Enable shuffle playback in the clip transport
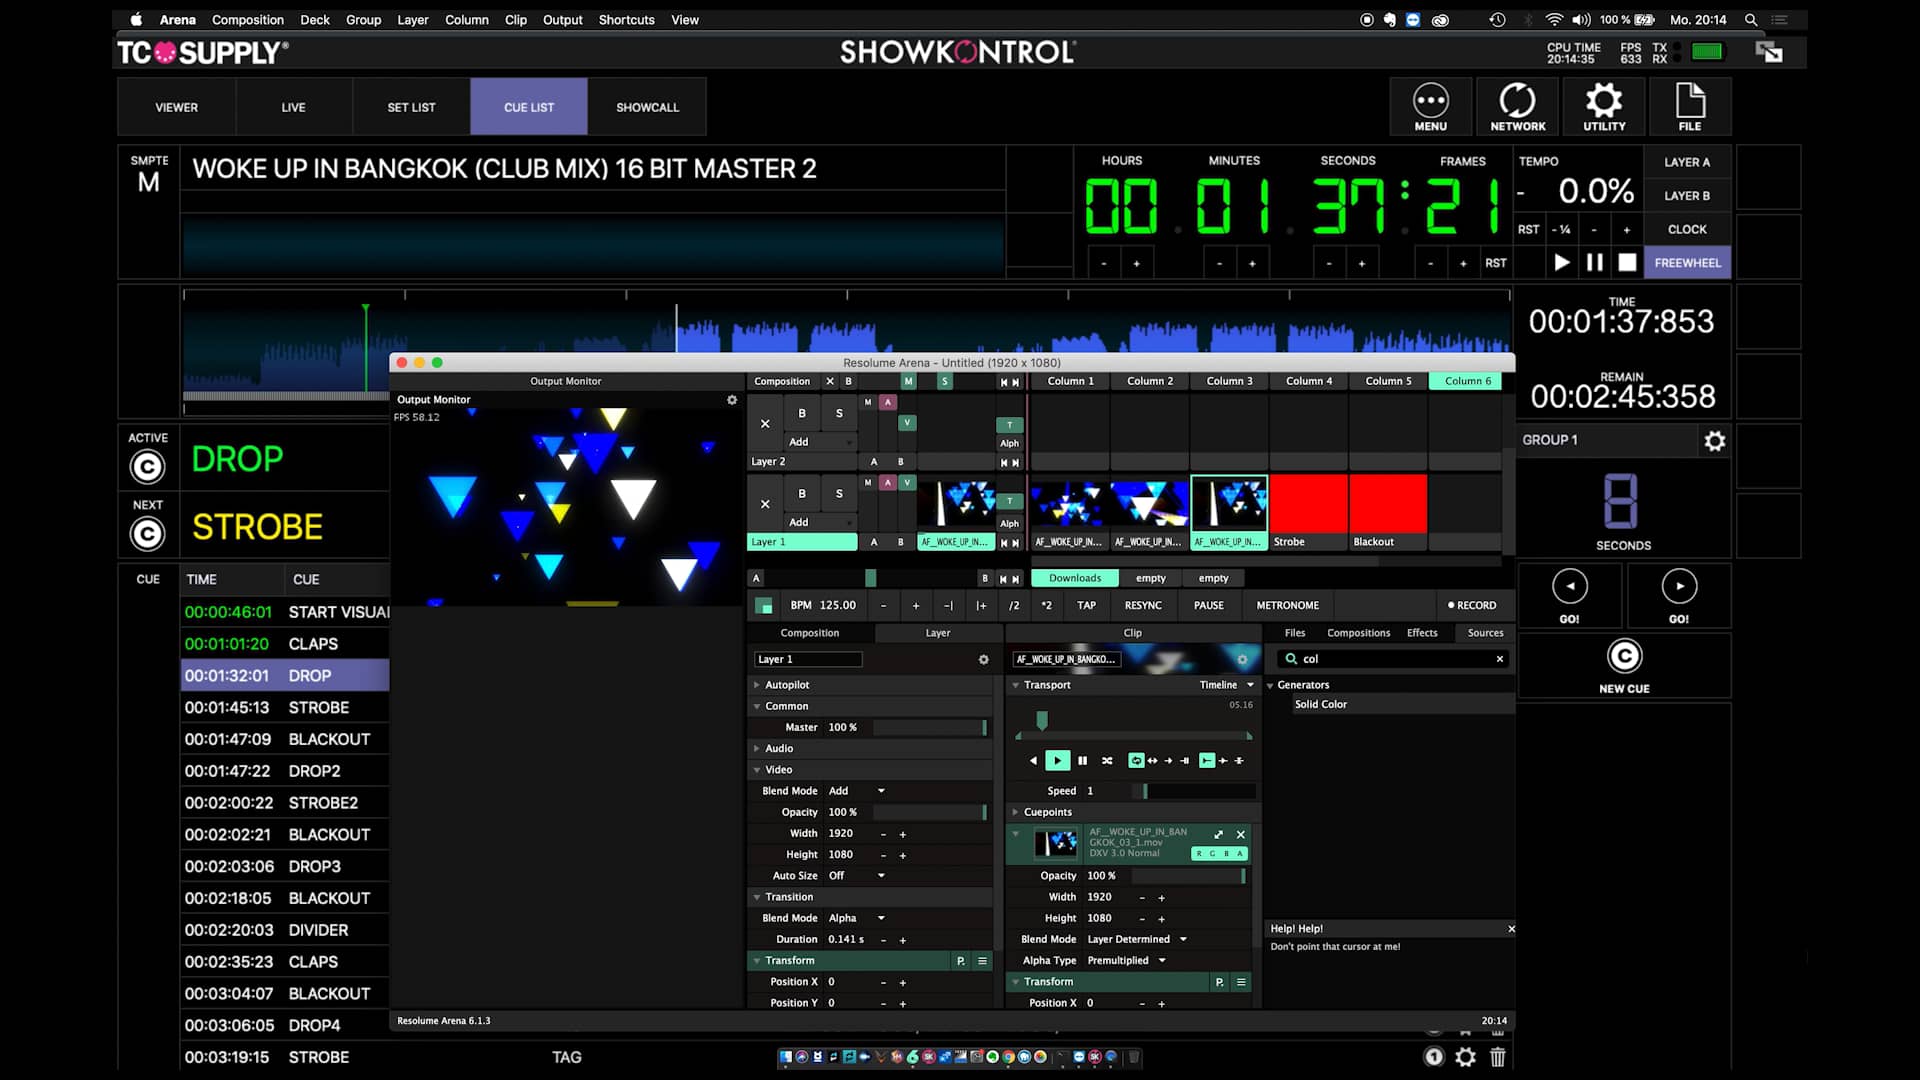This screenshot has height=1080, width=1920. [1107, 760]
